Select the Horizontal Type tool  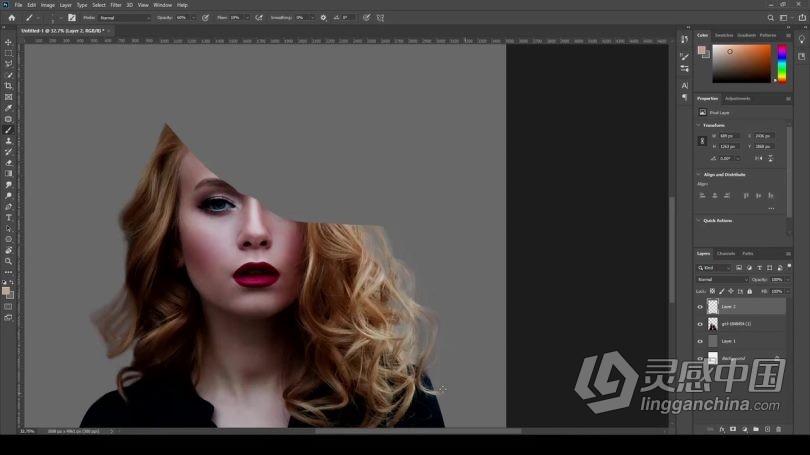point(9,217)
